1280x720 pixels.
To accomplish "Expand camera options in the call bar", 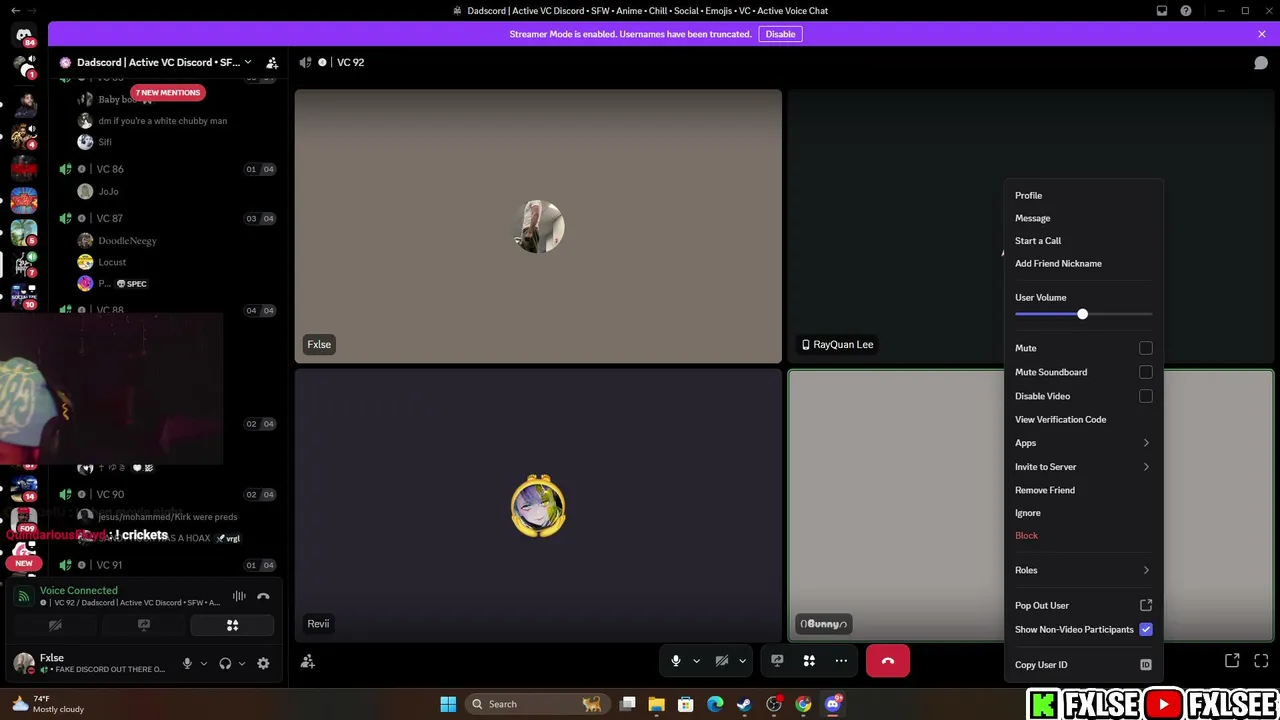I will [742, 661].
